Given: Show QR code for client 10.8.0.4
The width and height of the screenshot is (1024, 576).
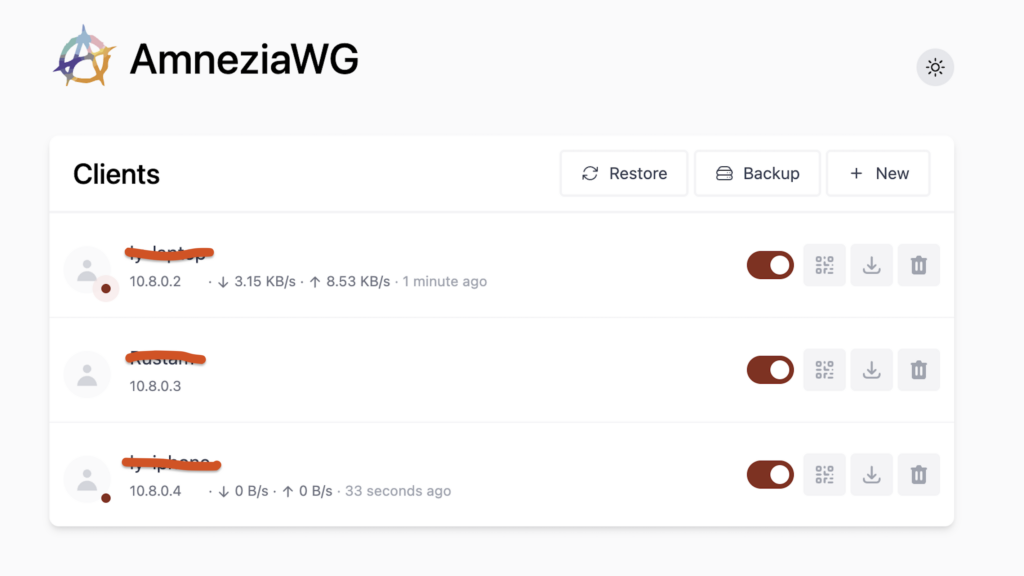Looking at the screenshot, I should pos(824,474).
